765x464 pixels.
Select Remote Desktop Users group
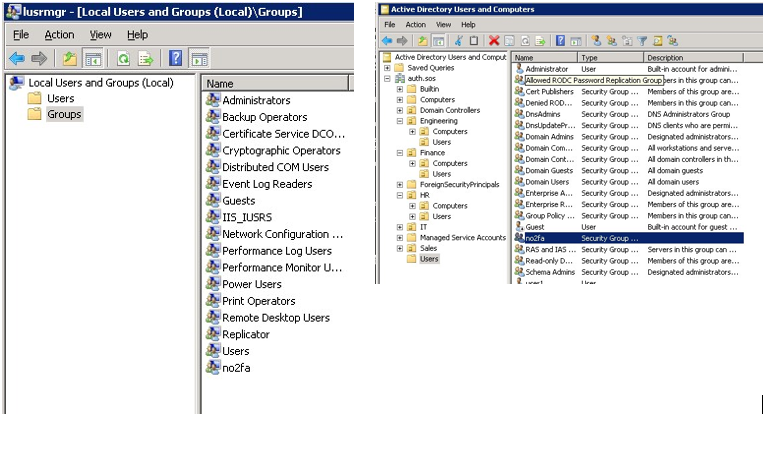(x=275, y=318)
